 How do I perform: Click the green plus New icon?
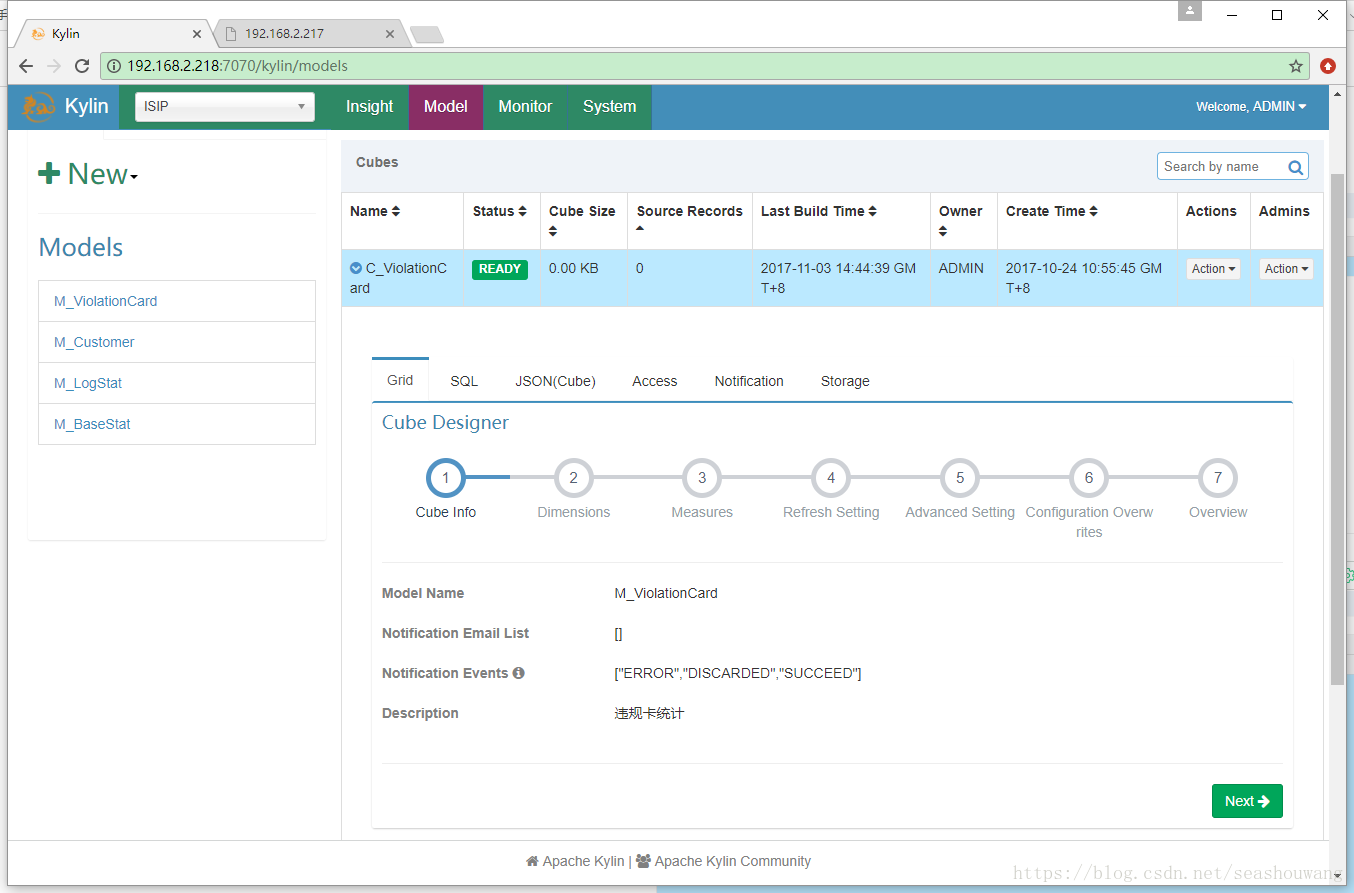(x=49, y=174)
